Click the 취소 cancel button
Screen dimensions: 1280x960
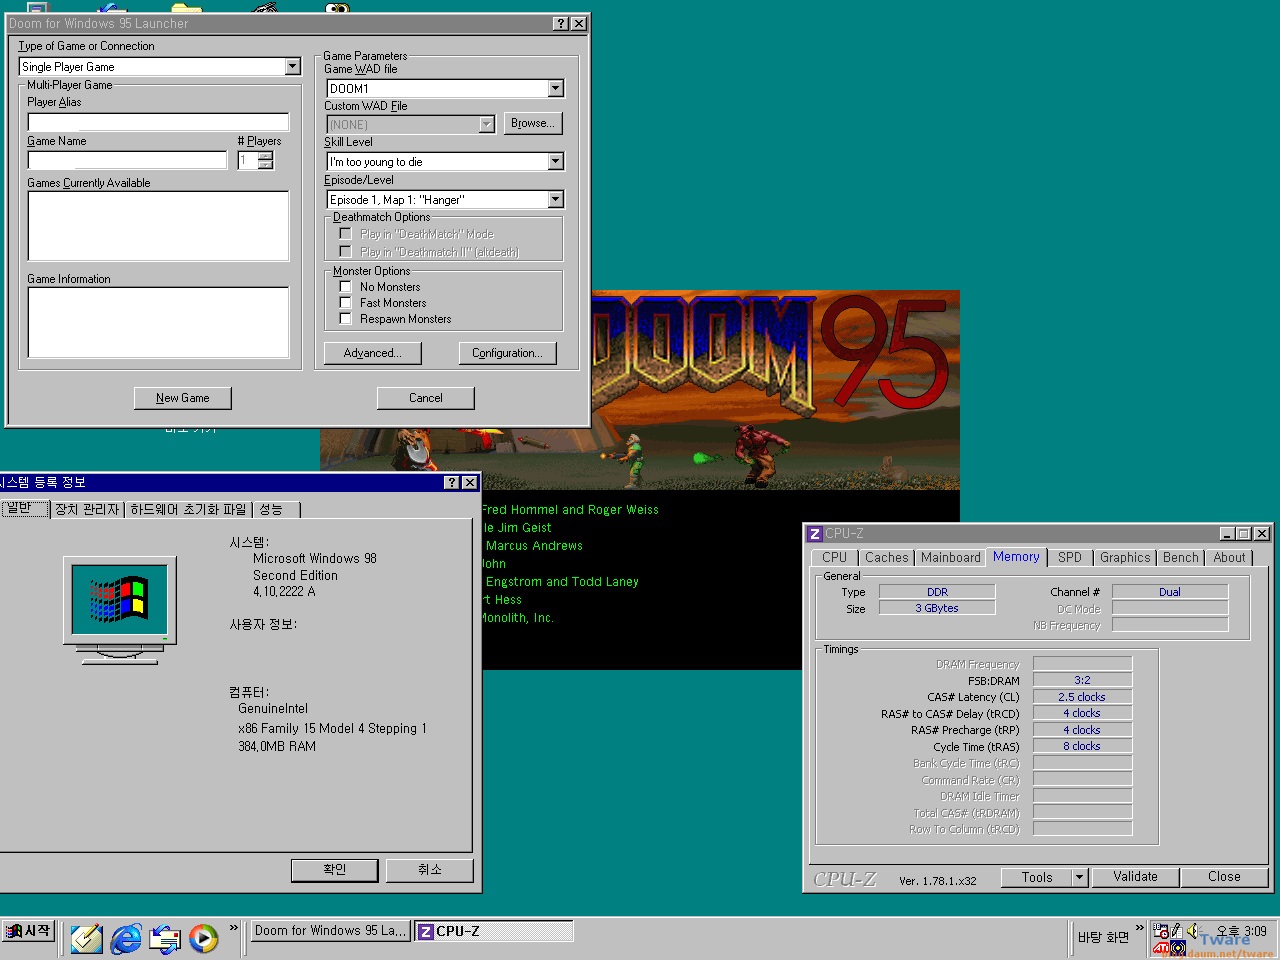(x=430, y=870)
